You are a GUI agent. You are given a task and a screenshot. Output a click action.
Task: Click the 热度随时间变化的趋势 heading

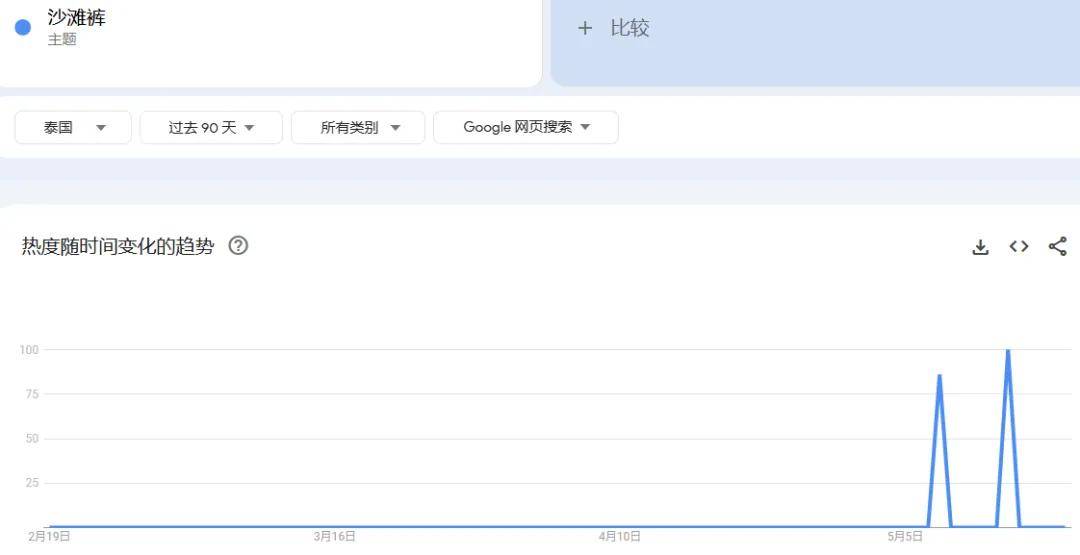coord(118,246)
